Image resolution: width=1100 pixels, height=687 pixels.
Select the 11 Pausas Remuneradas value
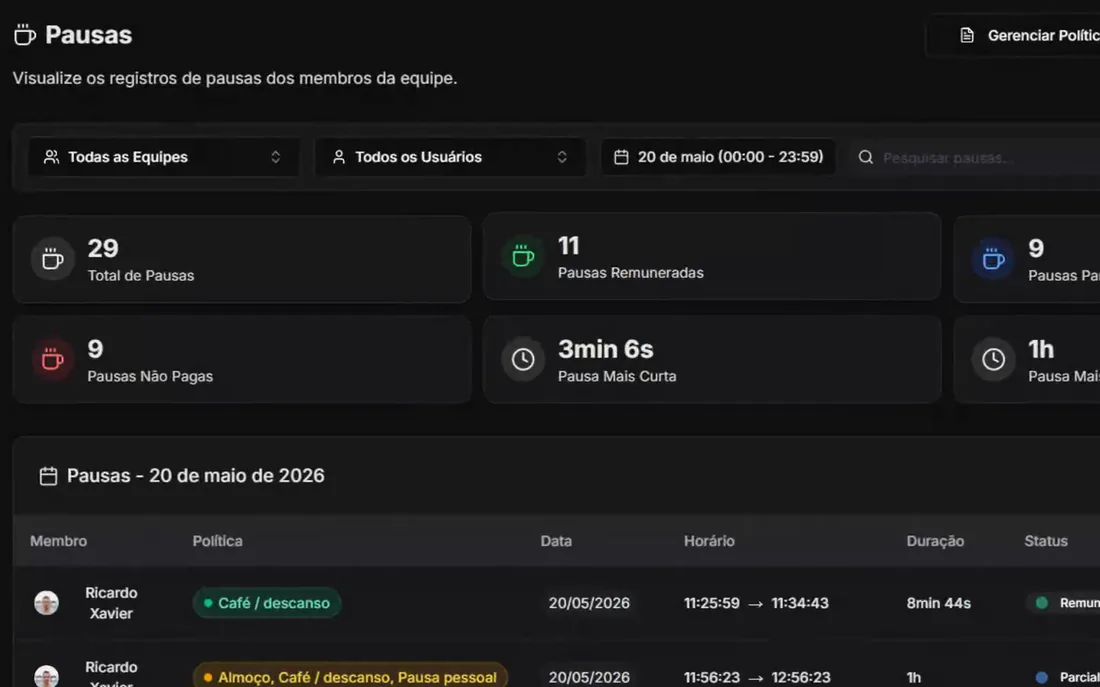pos(568,246)
